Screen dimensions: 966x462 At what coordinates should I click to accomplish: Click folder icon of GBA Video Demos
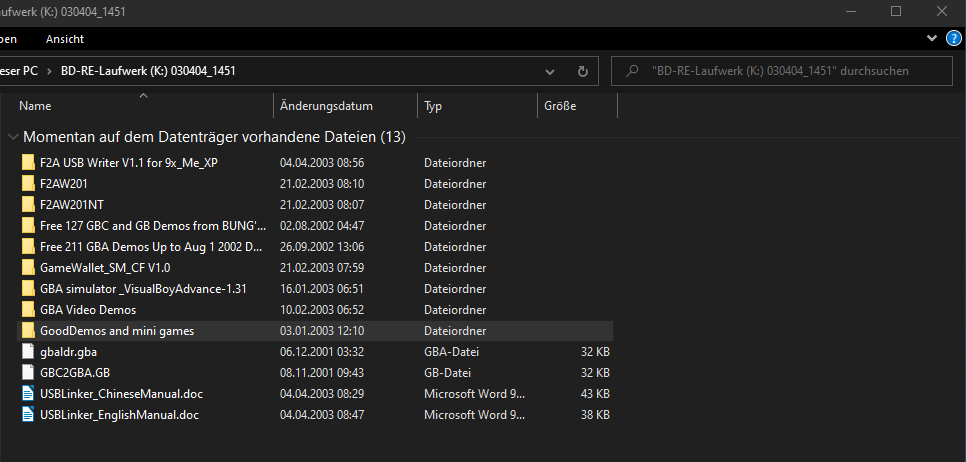(x=28, y=309)
